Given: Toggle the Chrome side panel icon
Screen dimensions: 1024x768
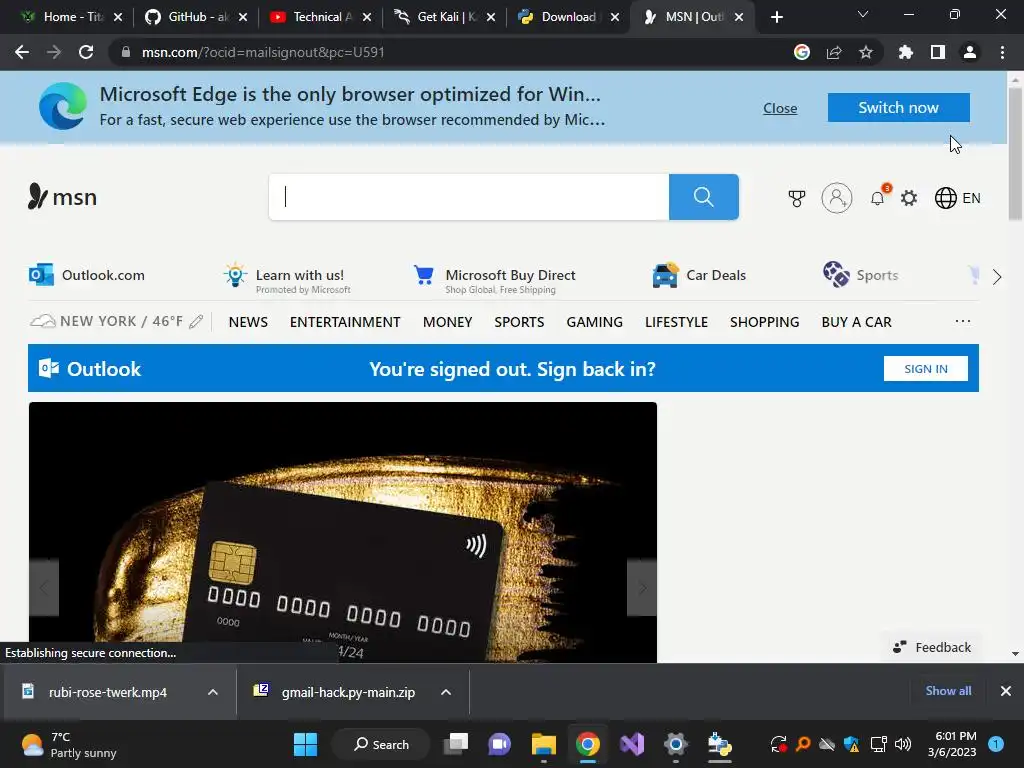Looking at the screenshot, I should pos(938,52).
